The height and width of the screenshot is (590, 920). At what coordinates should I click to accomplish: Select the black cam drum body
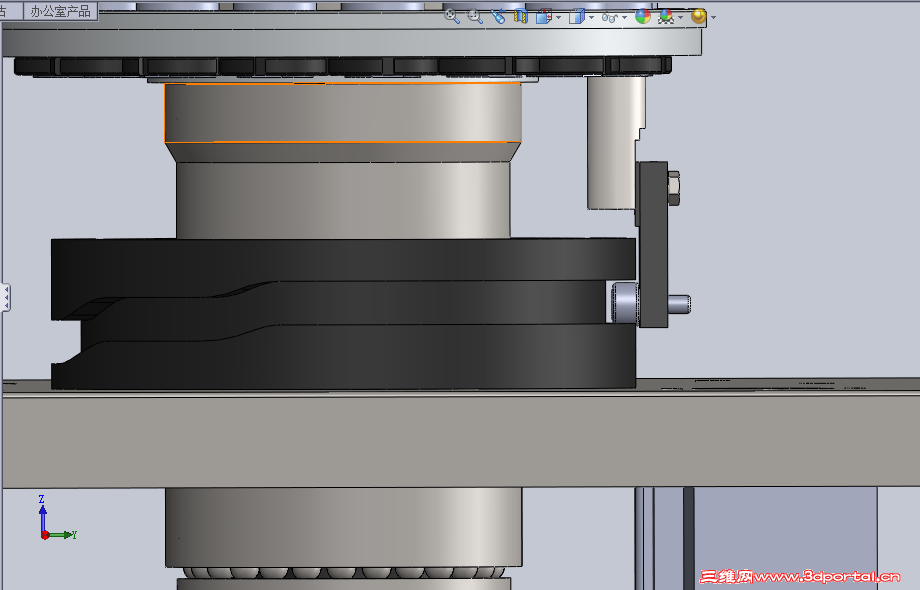click(343, 313)
